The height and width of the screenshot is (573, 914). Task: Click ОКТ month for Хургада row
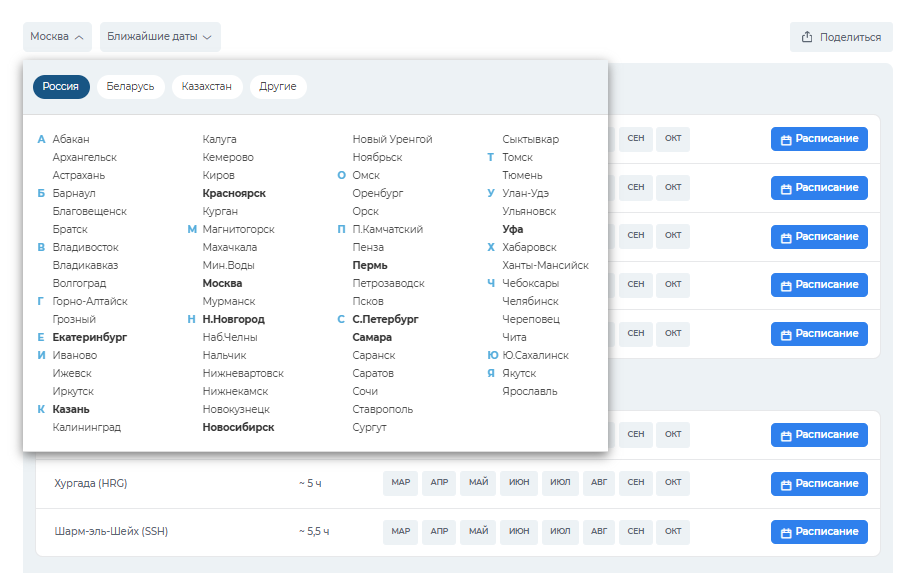673,483
